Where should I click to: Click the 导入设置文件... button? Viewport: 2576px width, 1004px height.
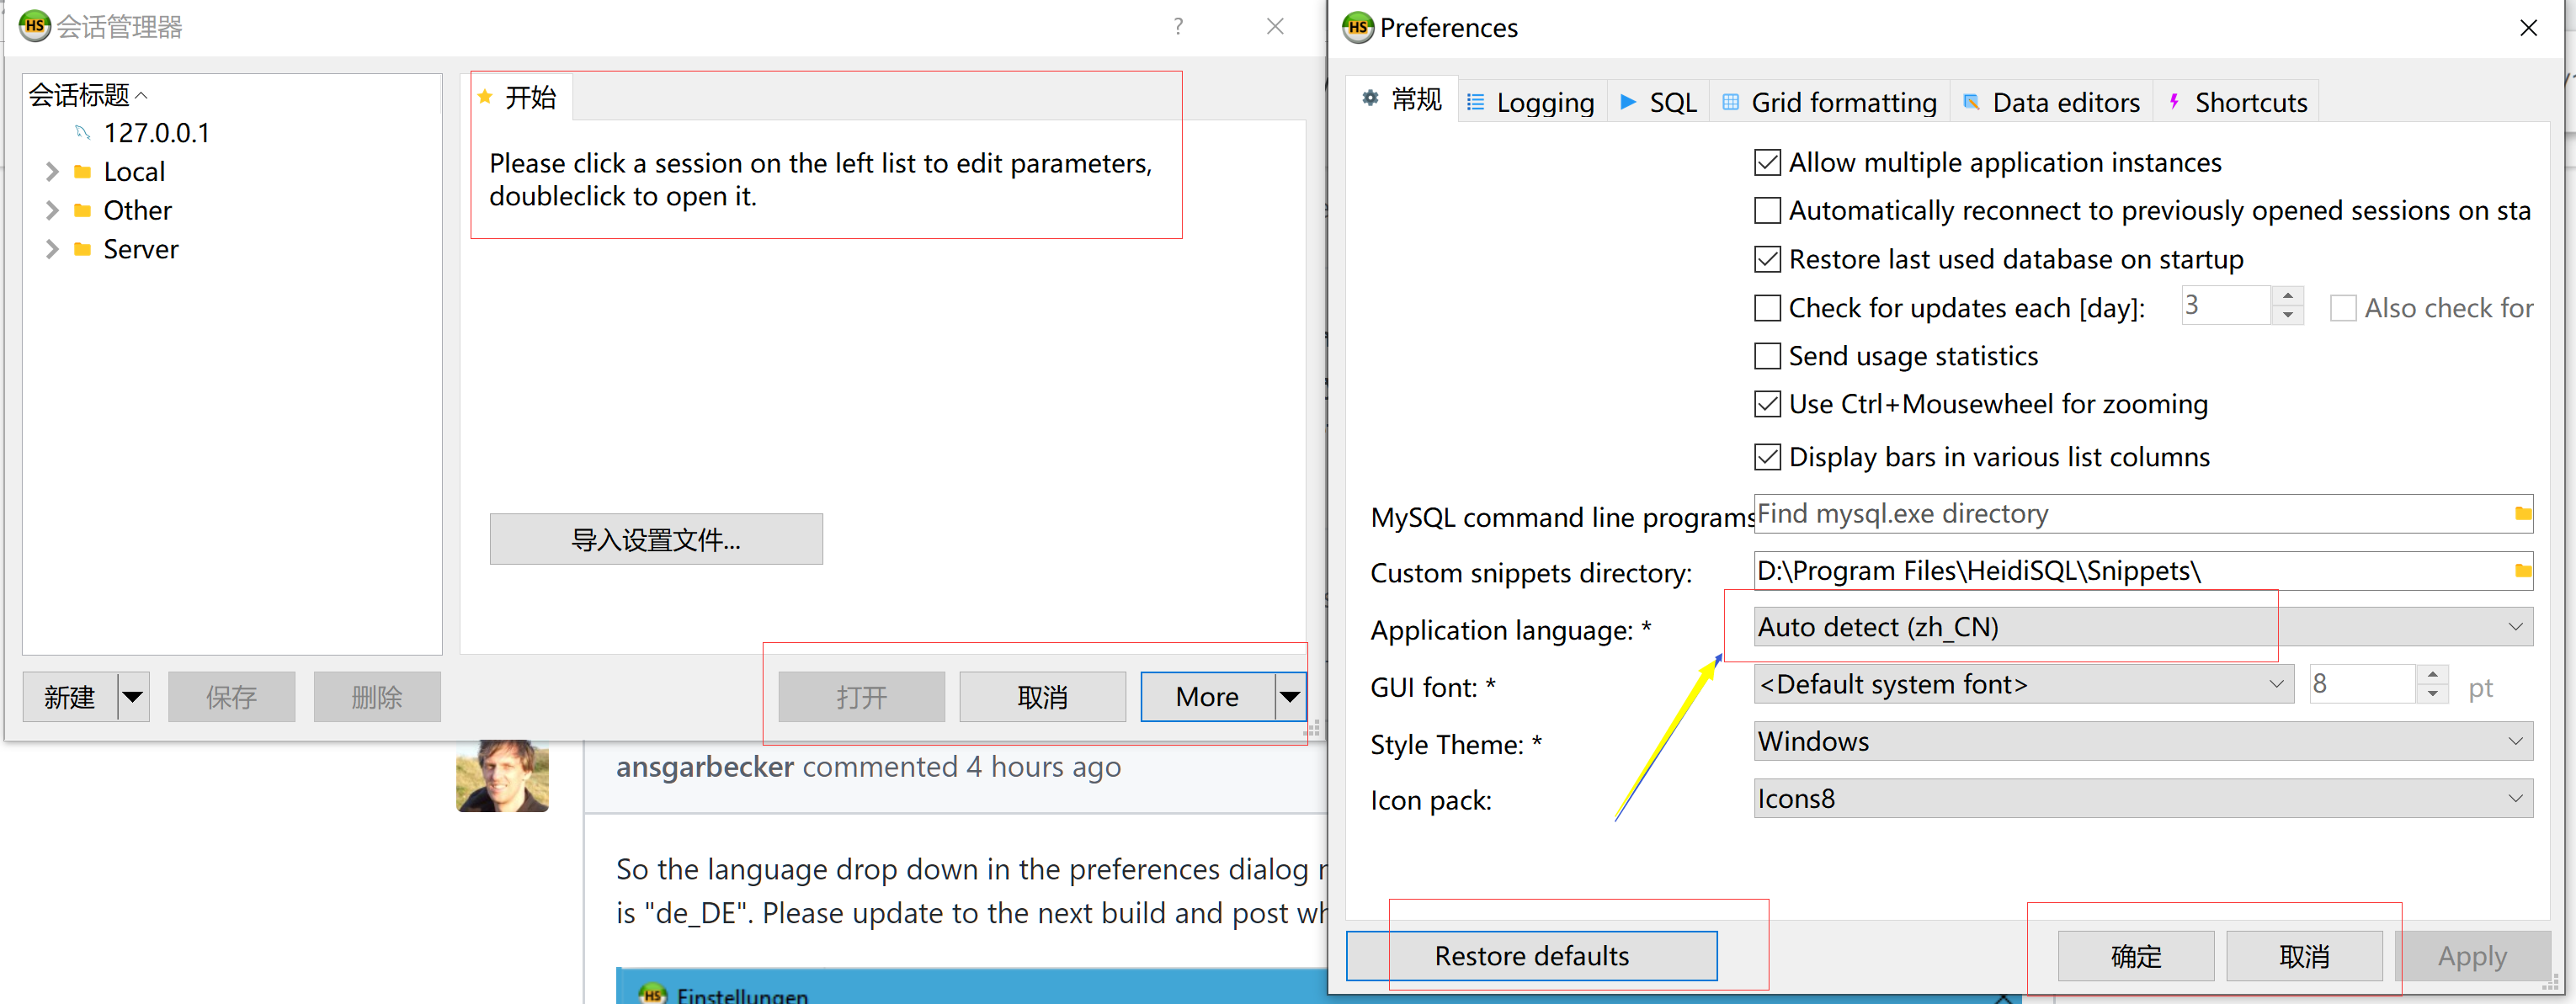pyautogui.click(x=656, y=540)
